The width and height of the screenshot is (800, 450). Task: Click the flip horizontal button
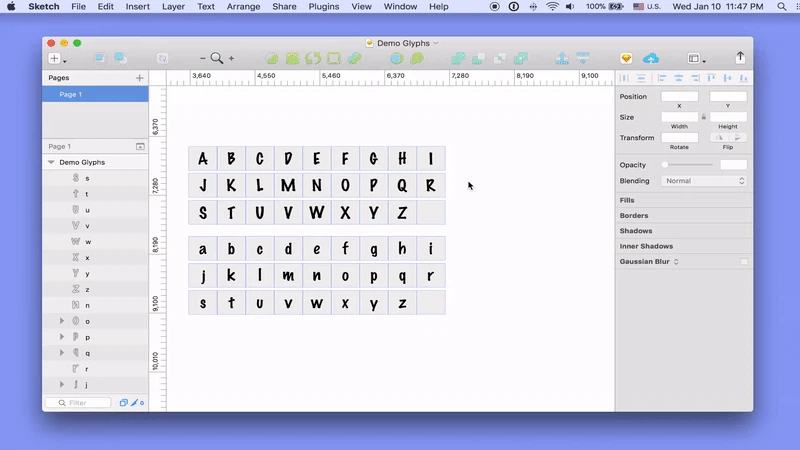tap(719, 137)
